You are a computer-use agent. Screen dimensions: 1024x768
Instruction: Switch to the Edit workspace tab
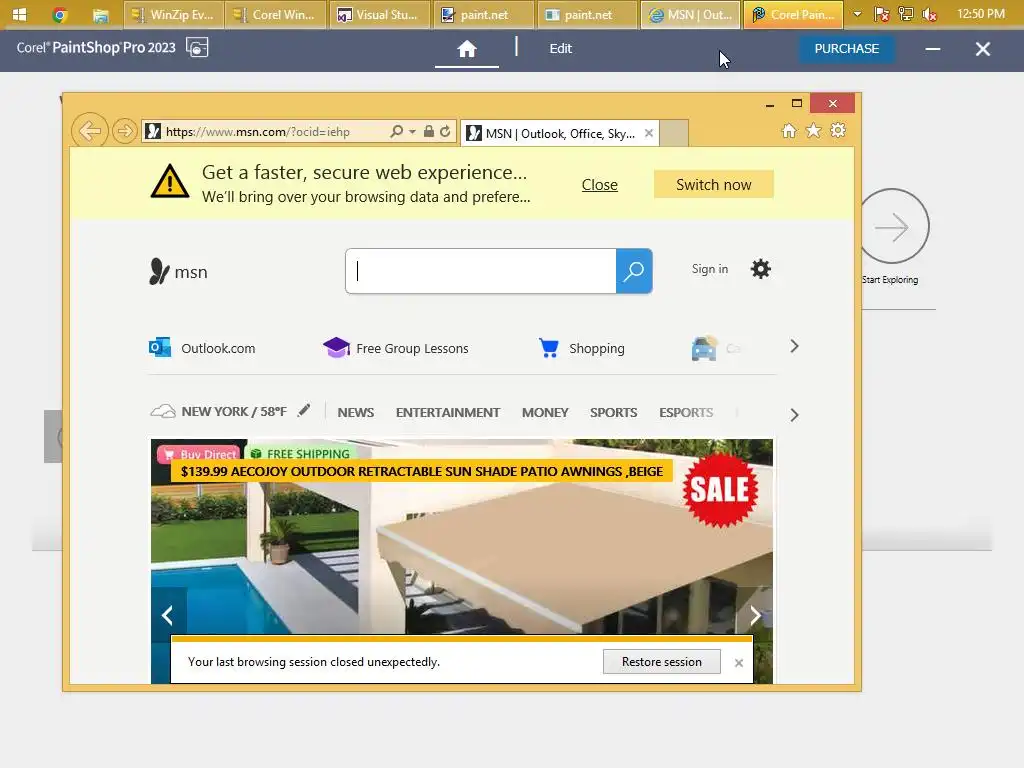(x=560, y=49)
